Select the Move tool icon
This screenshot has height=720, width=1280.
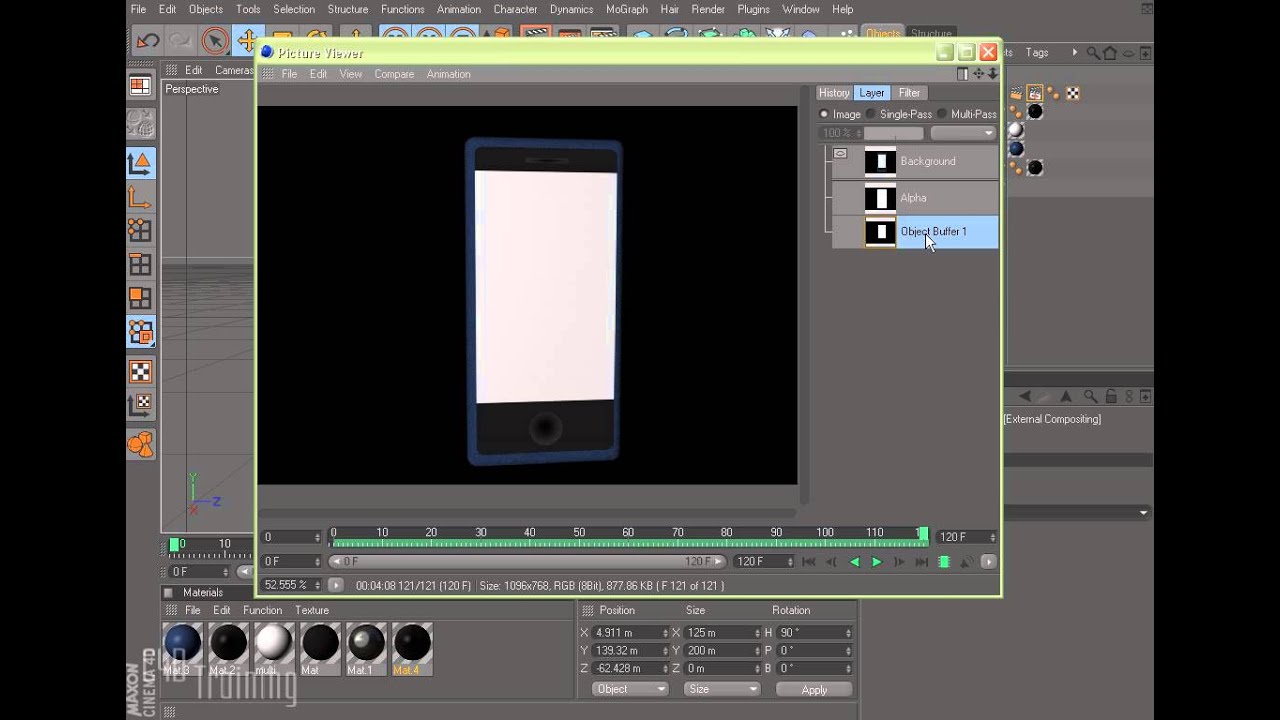tap(246, 40)
